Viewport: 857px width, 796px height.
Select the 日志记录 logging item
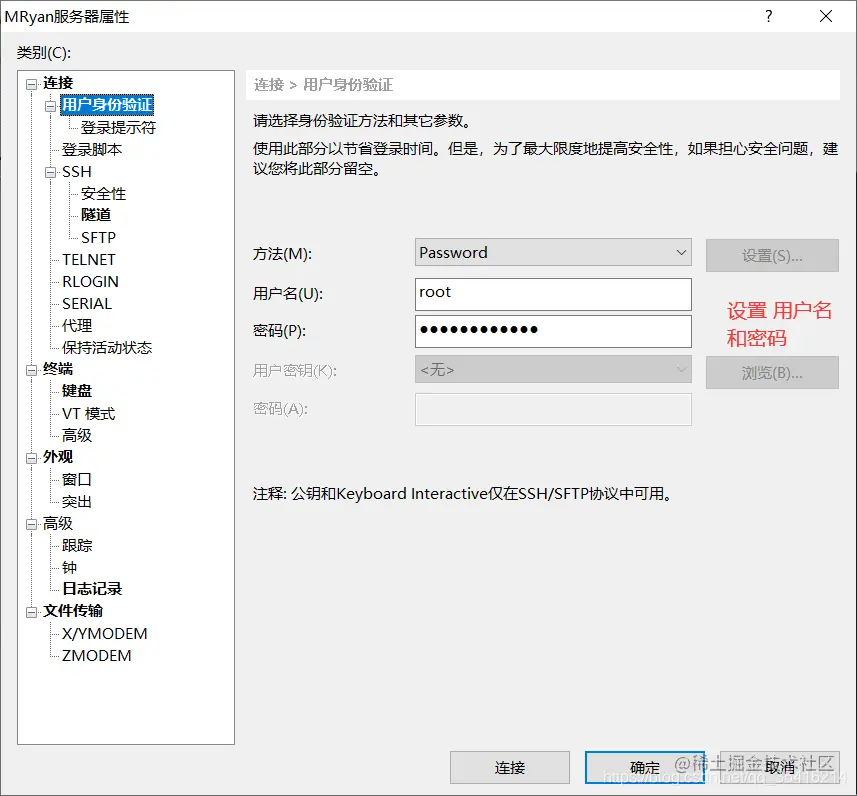click(x=90, y=589)
